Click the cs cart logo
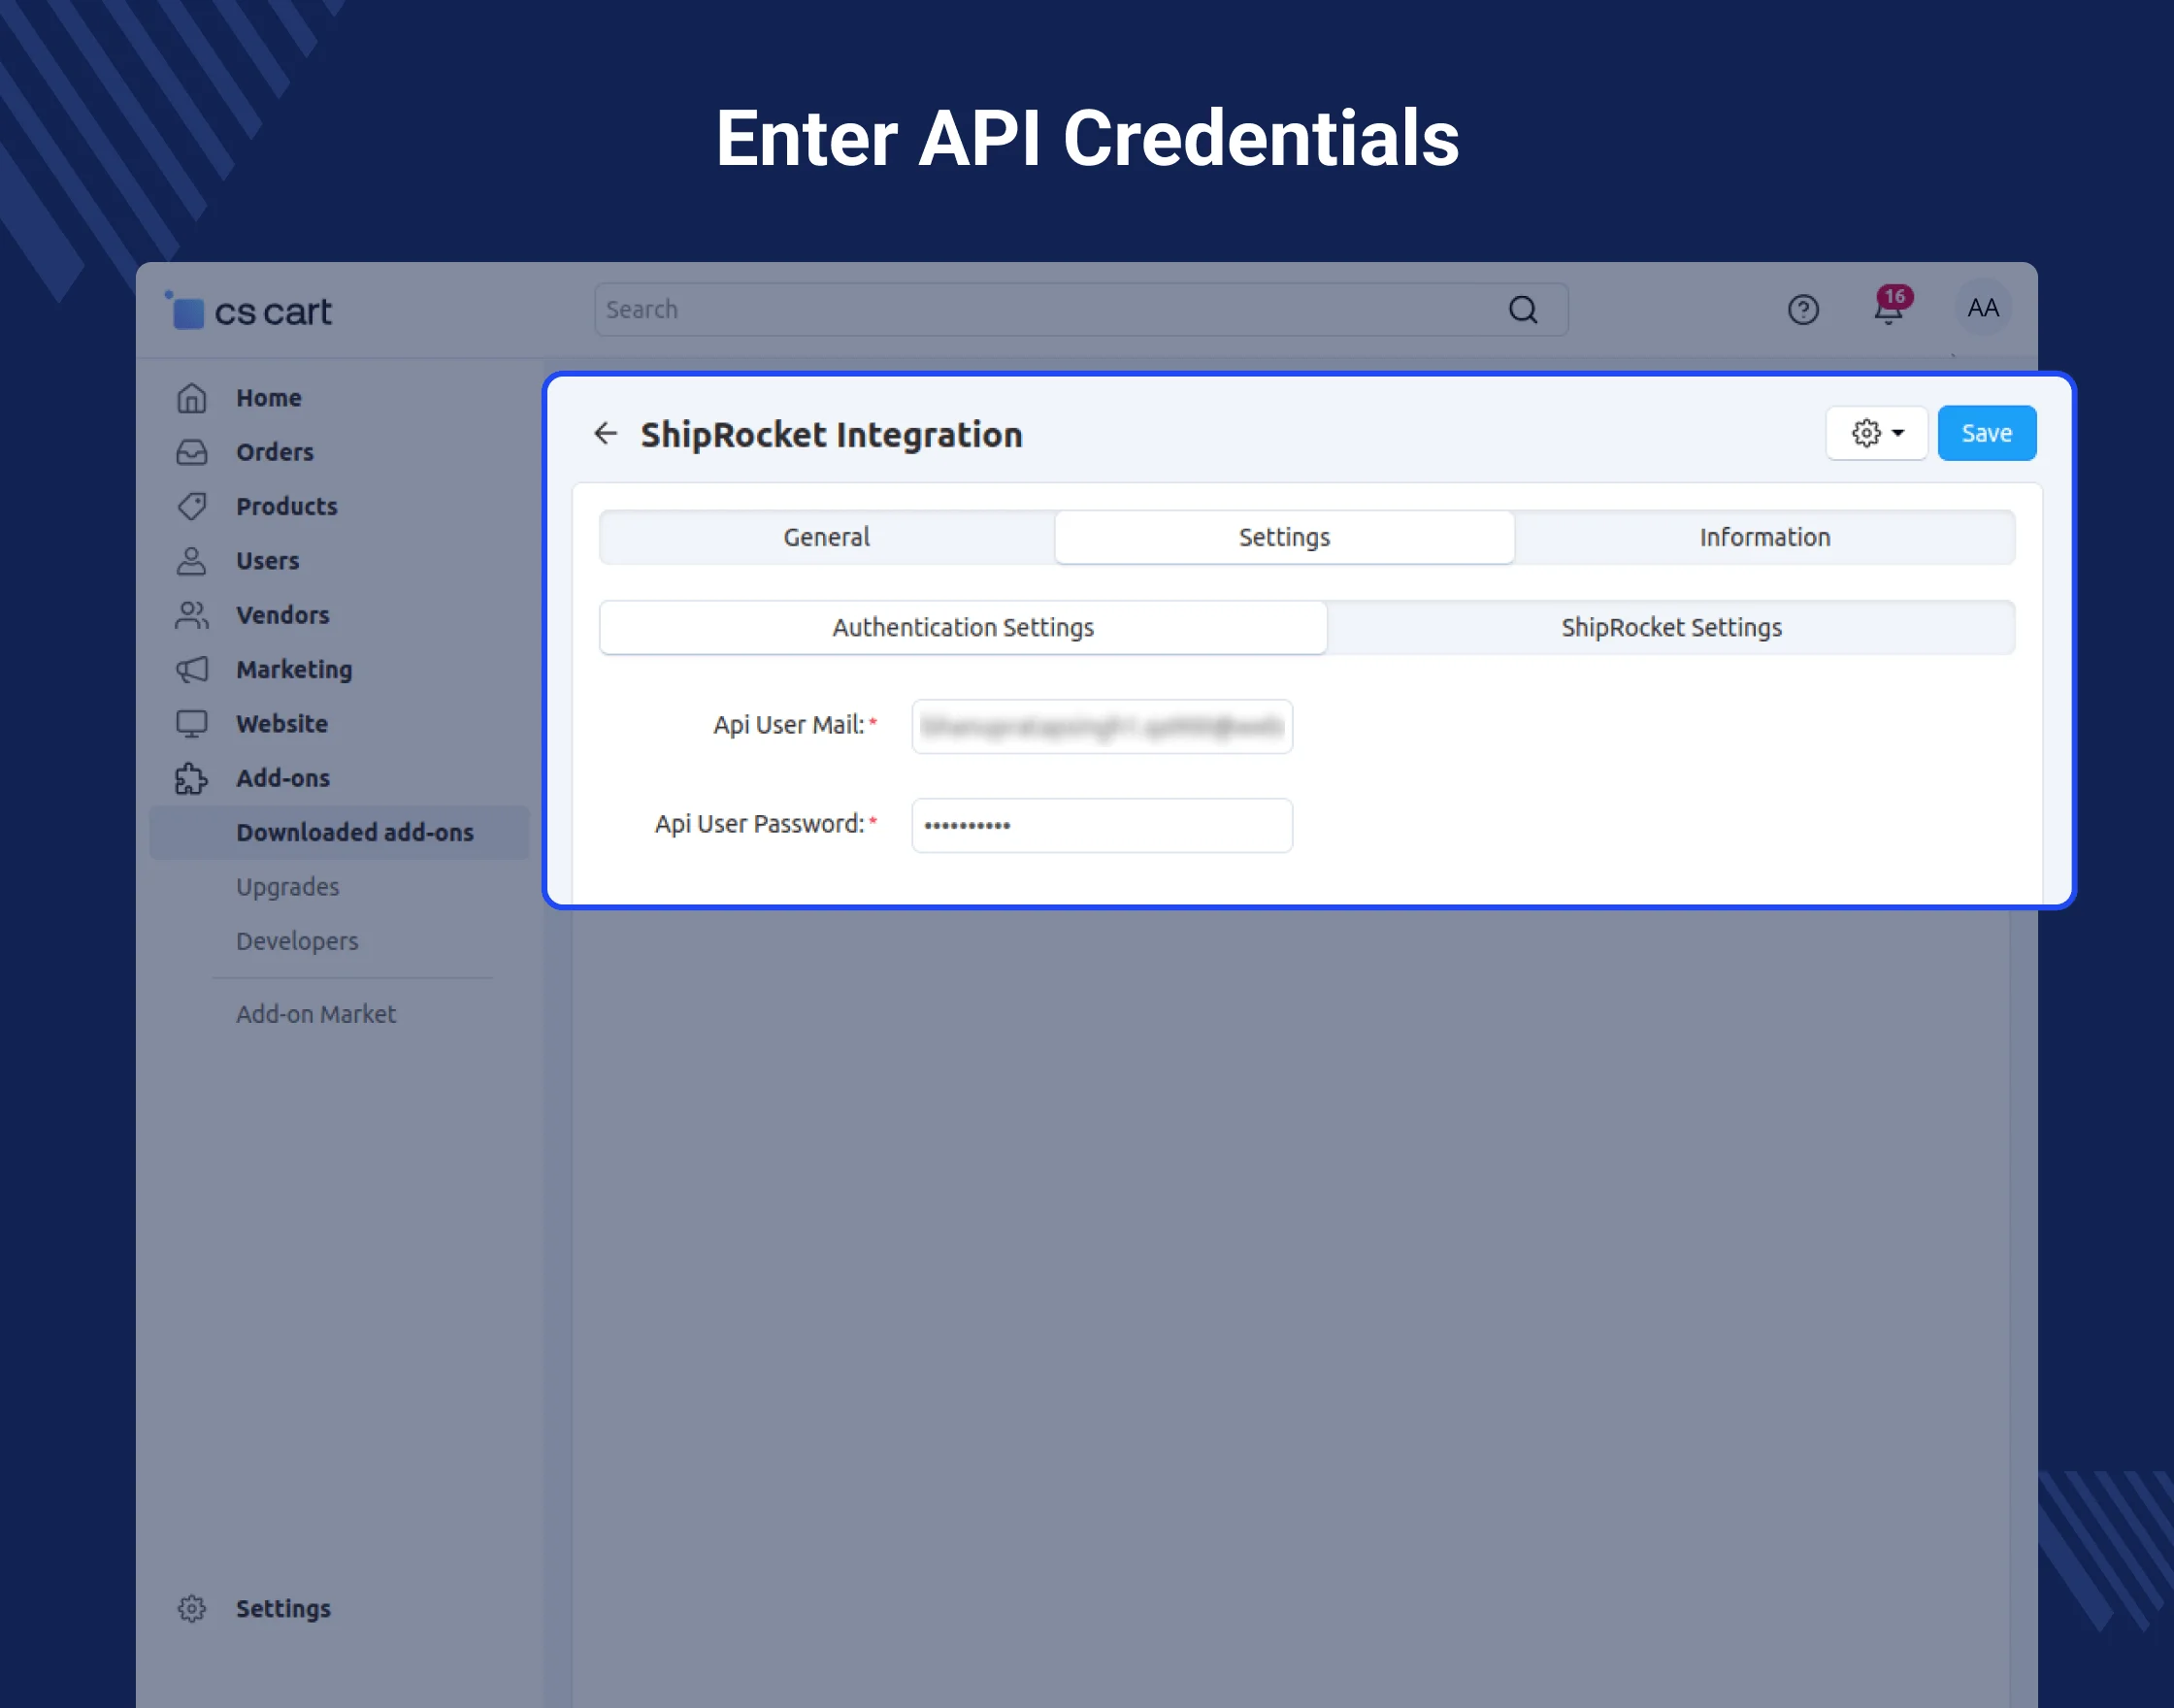 pos(250,312)
